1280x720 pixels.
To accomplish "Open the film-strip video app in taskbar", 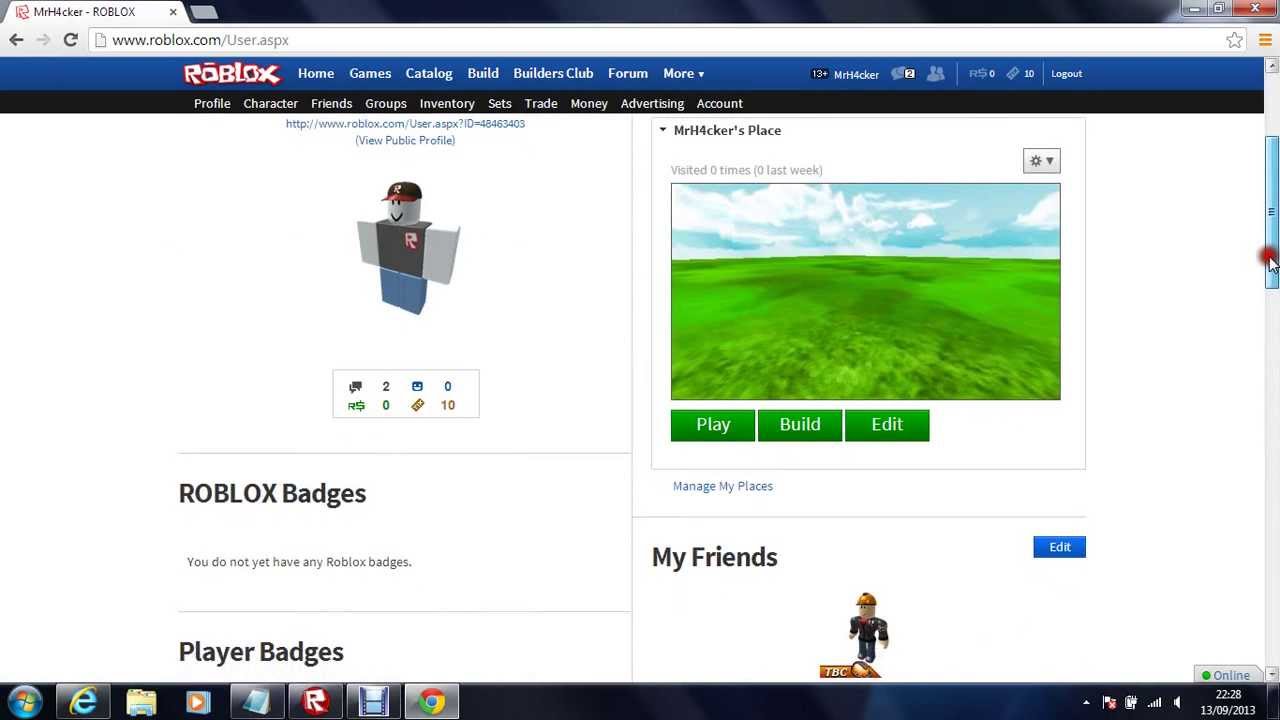I will 374,702.
